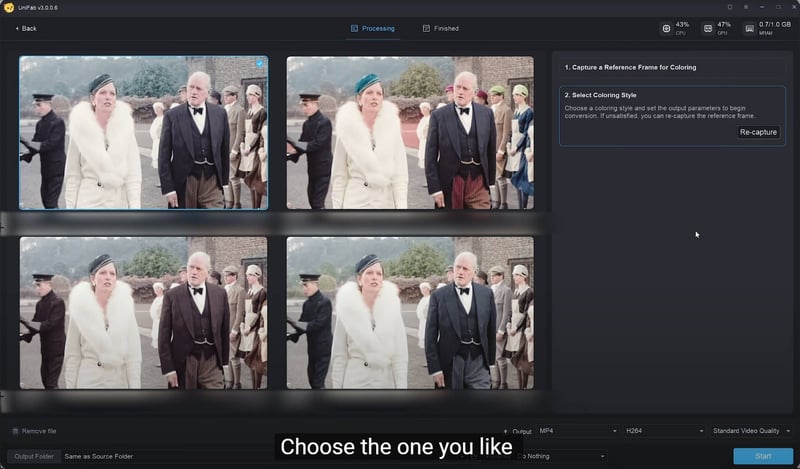This screenshot has width=800, height=469.
Task: Expand the Standard Video Quality dropdown
Action: coord(750,431)
